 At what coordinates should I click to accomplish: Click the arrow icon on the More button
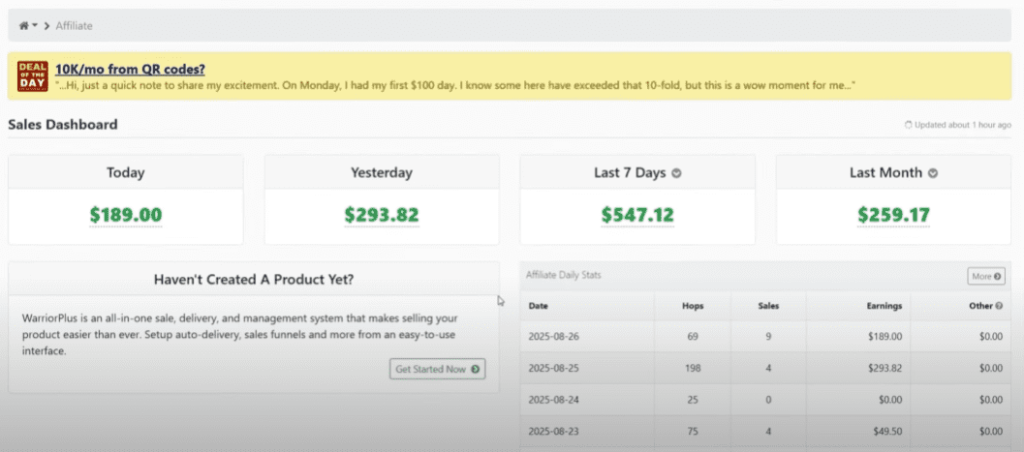998,276
